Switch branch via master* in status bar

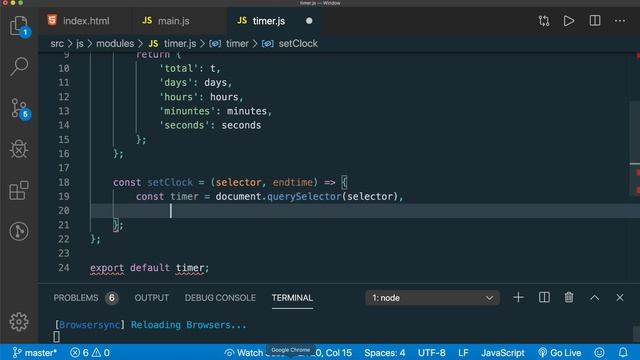click(35, 352)
